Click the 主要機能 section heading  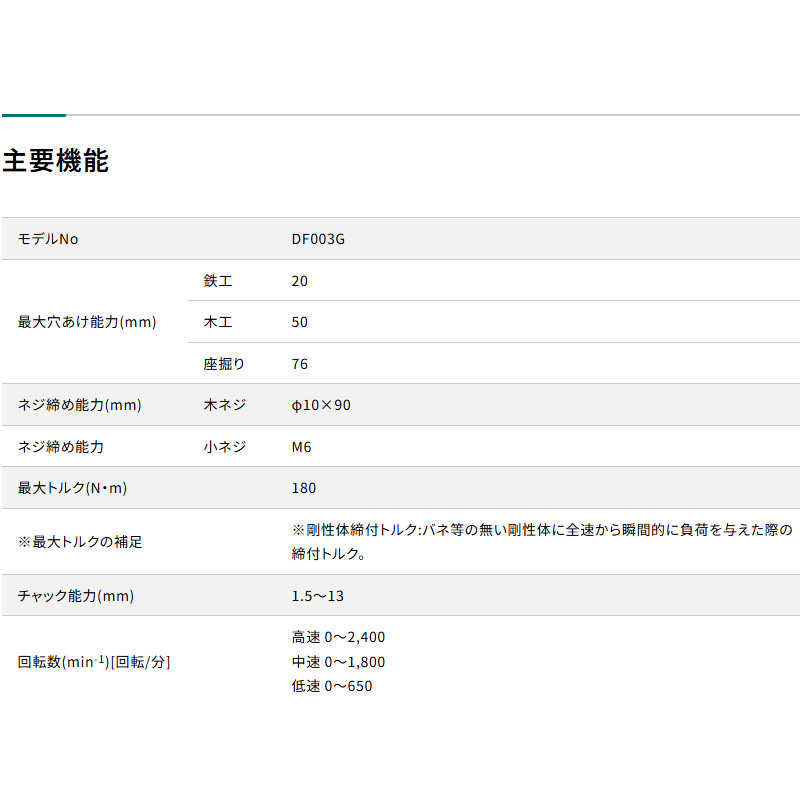[55, 161]
